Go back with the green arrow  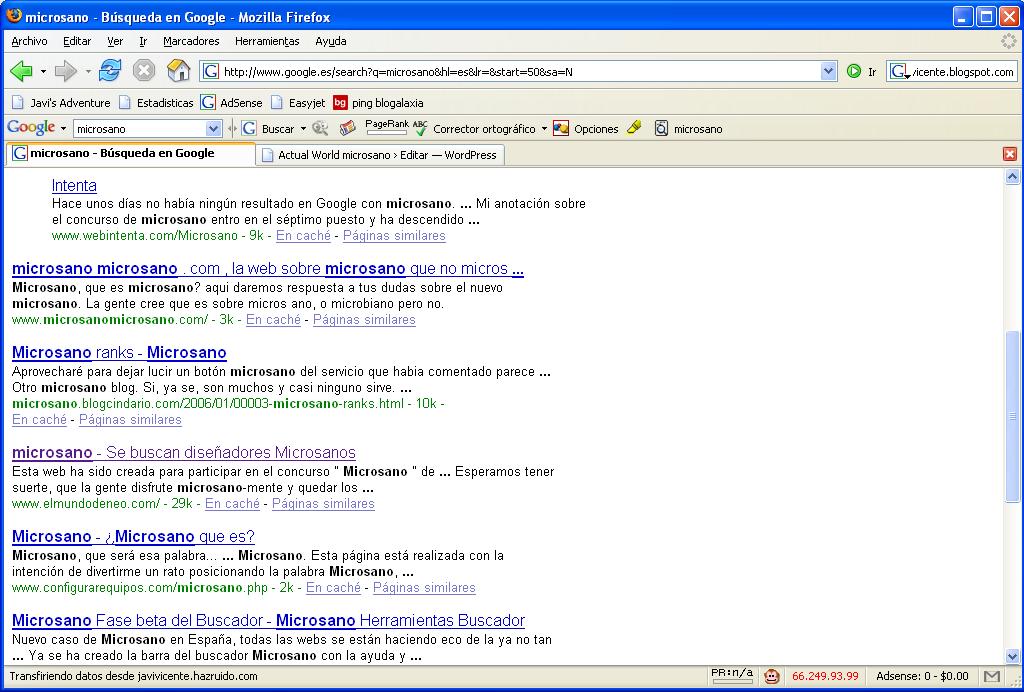point(21,71)
